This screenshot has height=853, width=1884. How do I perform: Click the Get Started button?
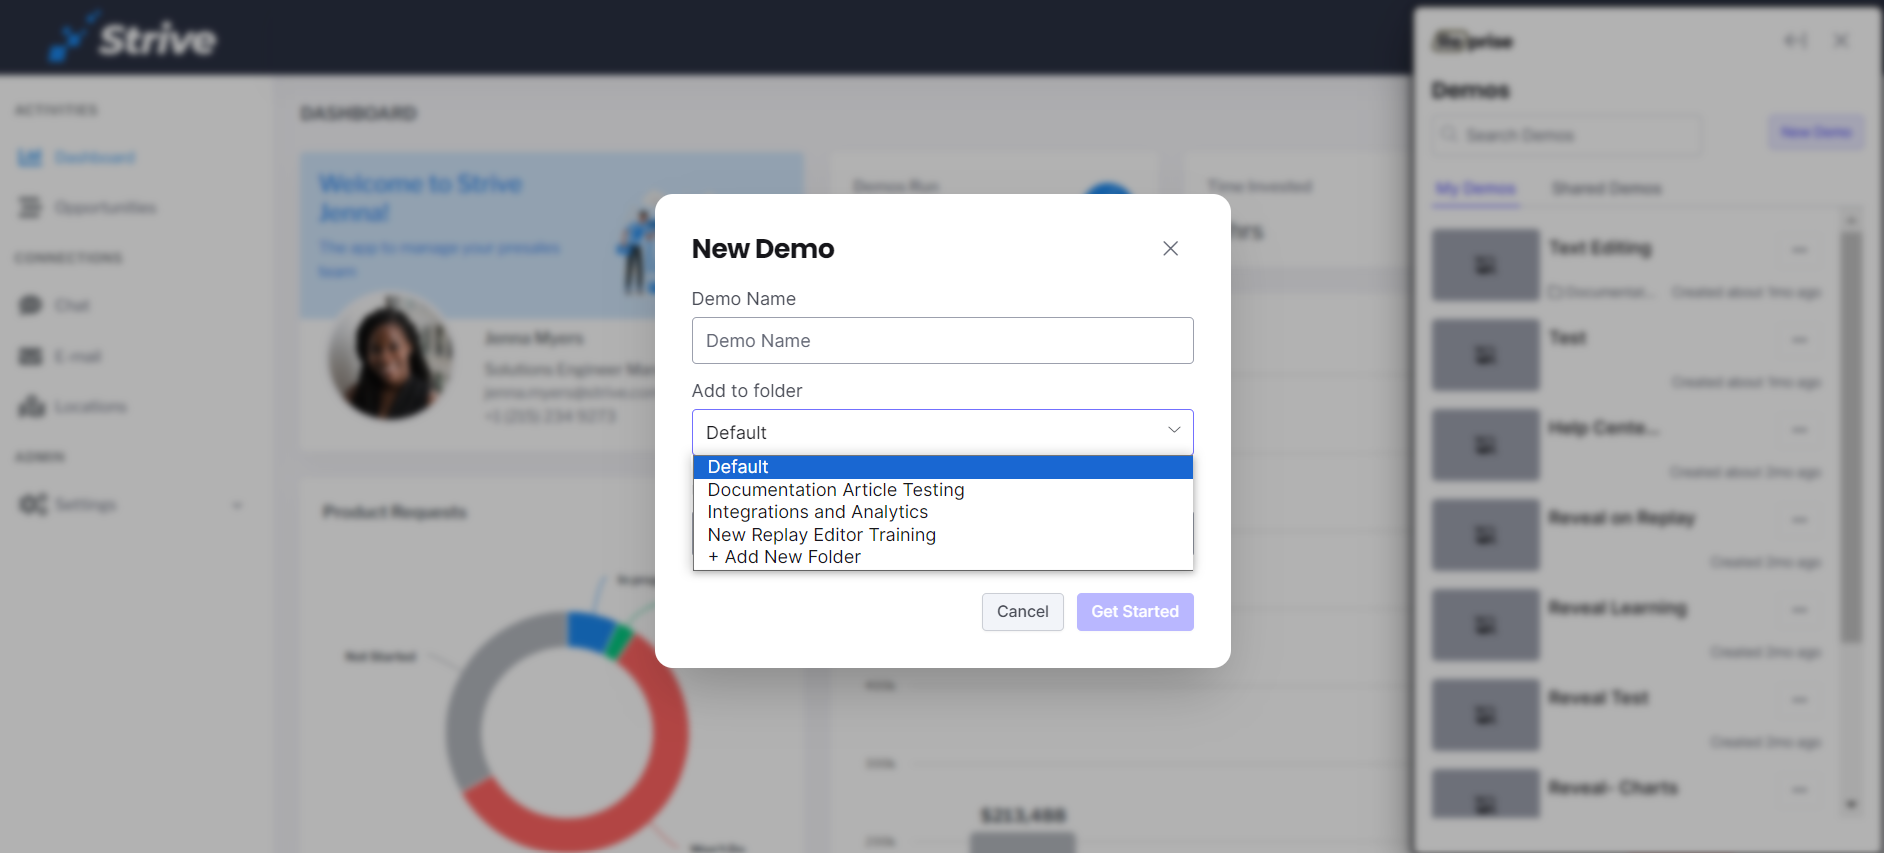[1135, 612]
